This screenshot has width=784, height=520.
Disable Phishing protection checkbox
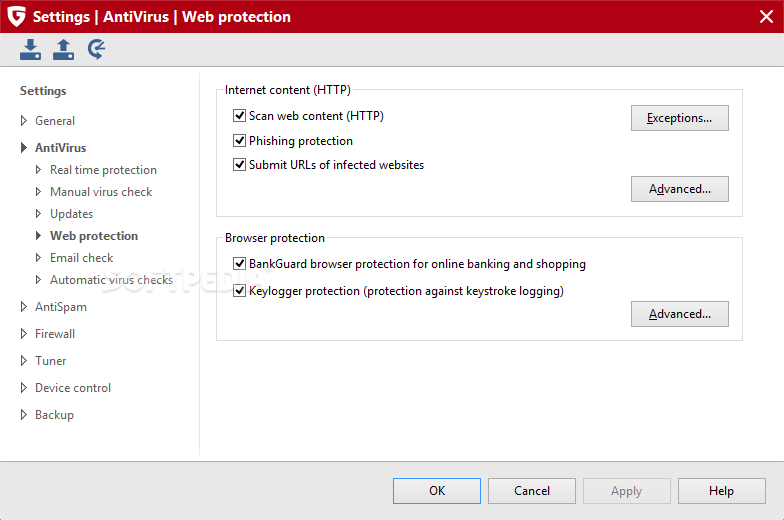point(240,140)
